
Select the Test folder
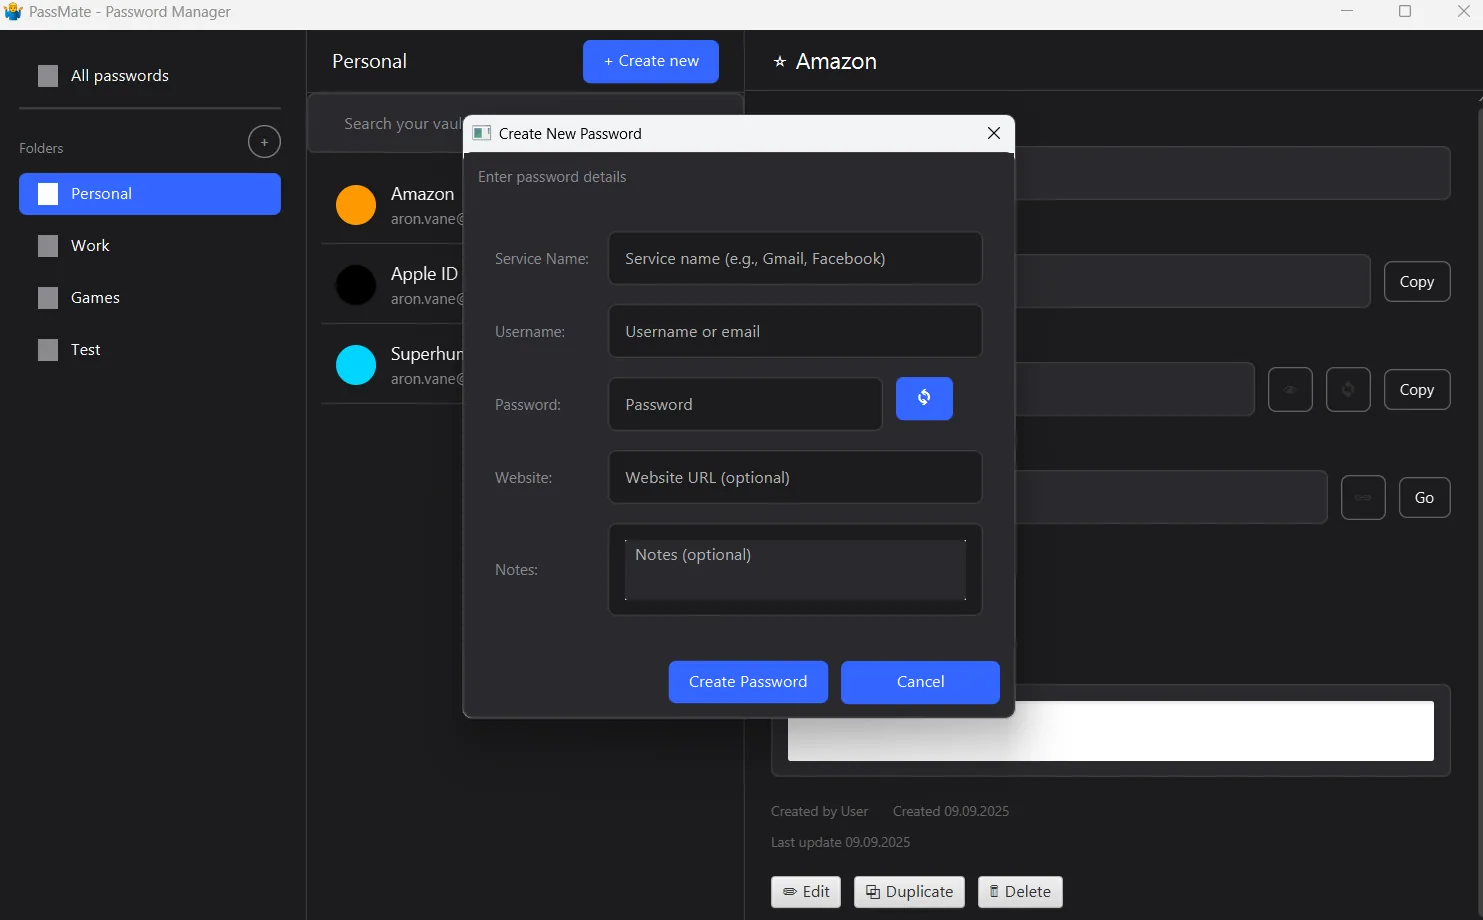tap(150, 350)
